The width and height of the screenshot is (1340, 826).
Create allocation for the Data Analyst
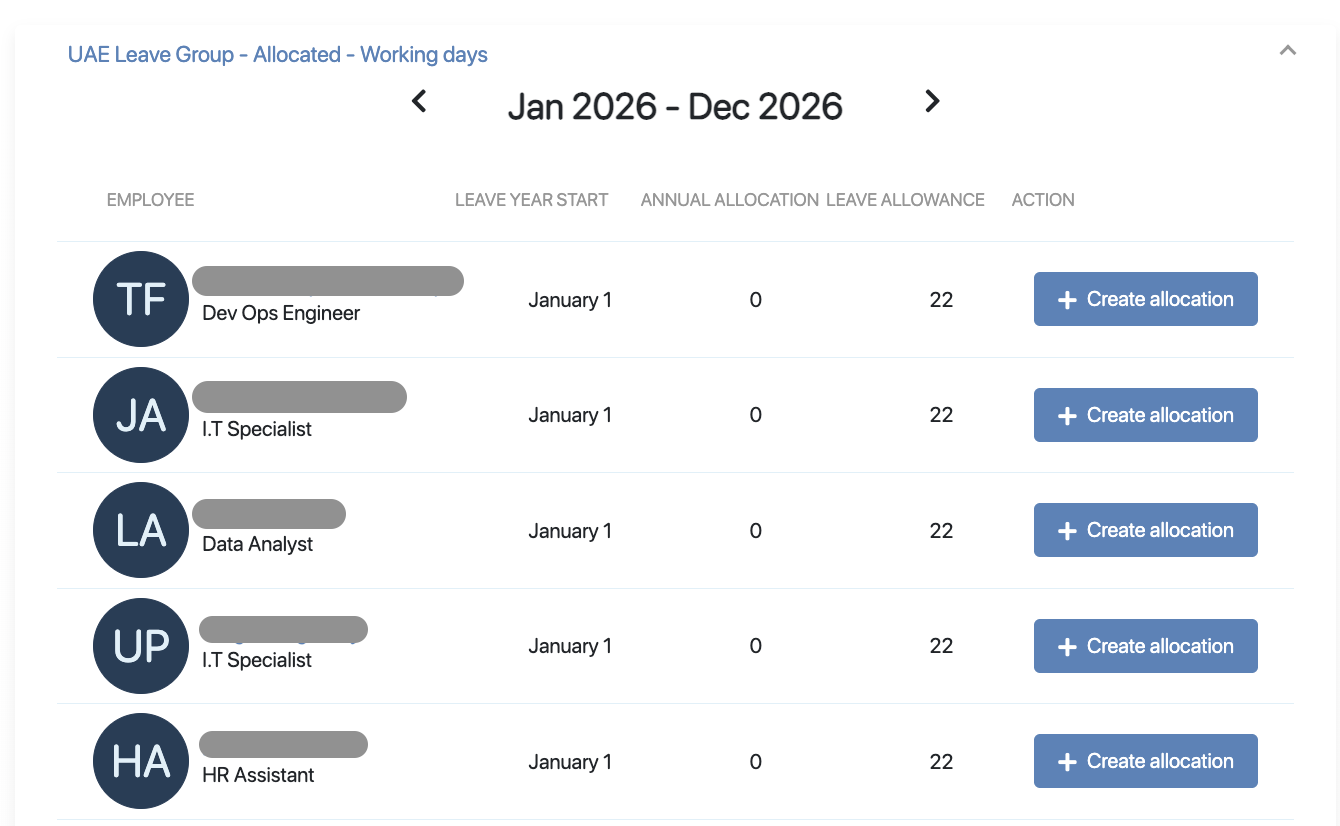[1145, 530]
